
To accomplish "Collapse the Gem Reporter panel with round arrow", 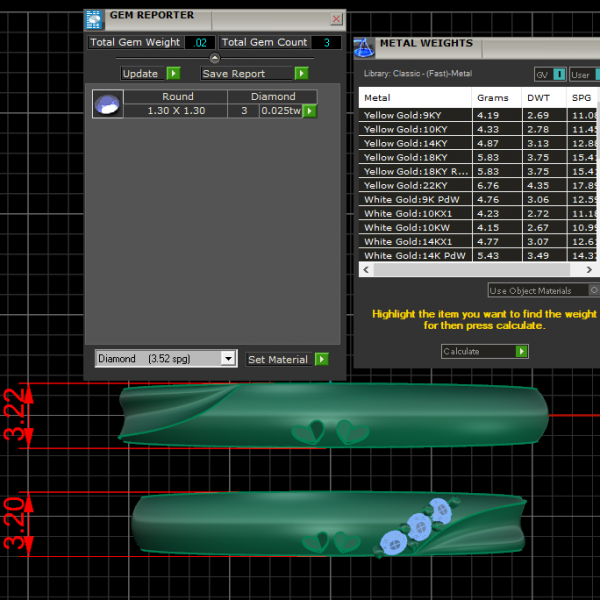I will pos(215,59).
